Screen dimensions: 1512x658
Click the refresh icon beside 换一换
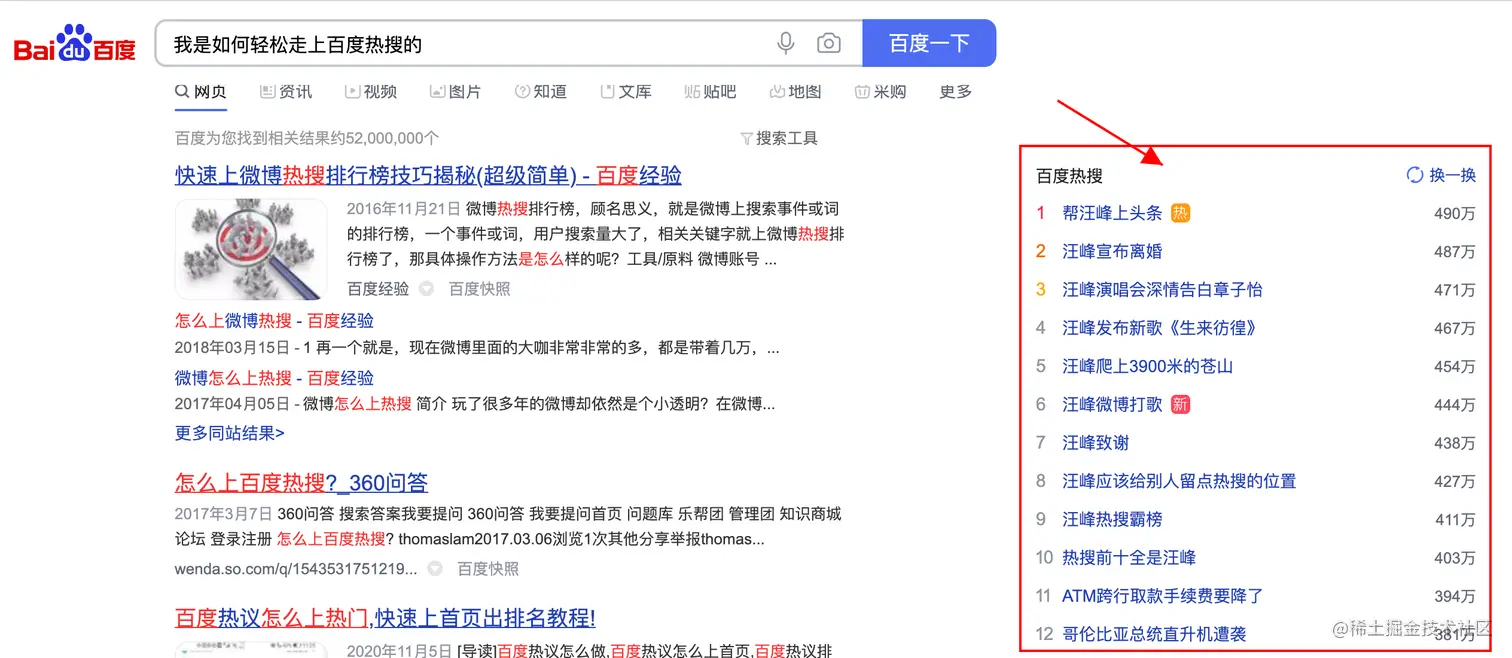(x=1415, y=175)
